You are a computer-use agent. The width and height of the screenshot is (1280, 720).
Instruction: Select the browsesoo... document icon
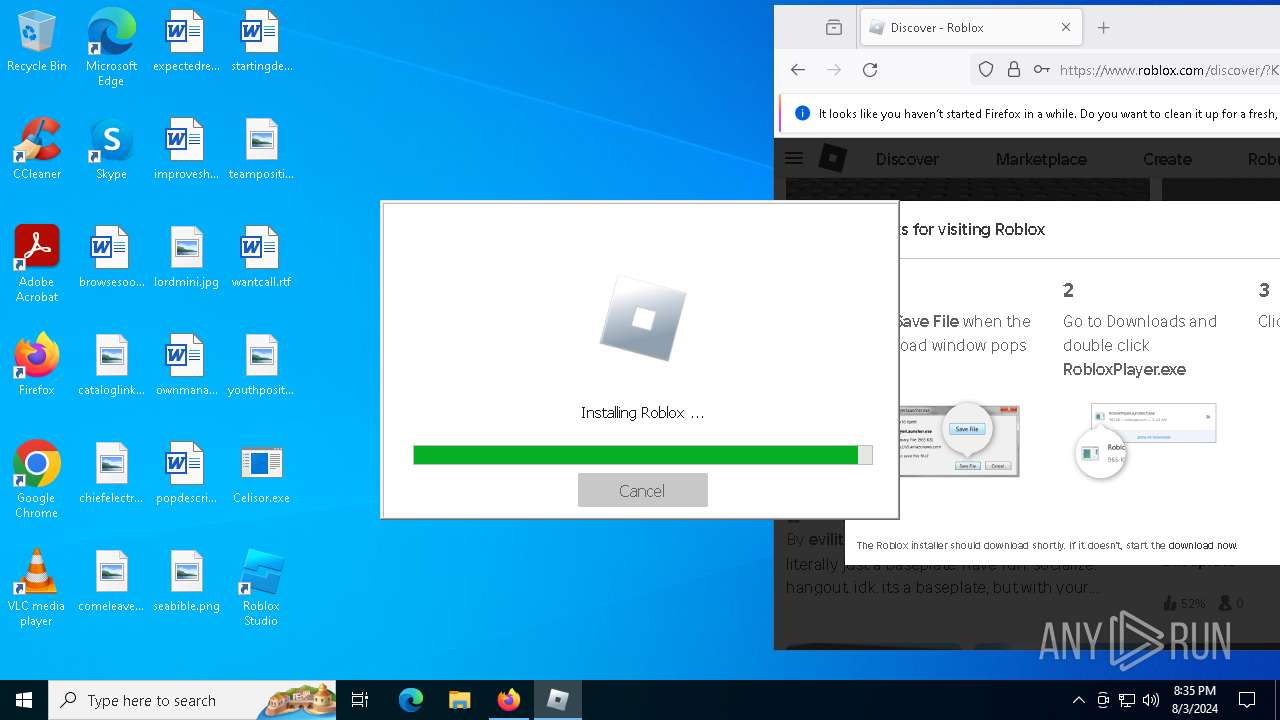(x=111, y=257)
